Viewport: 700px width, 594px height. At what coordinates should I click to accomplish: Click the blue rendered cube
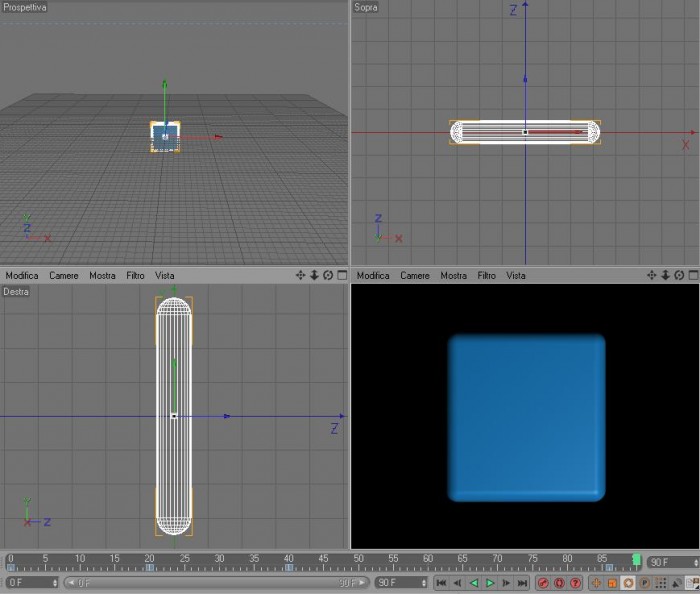[x=526, y=418]
